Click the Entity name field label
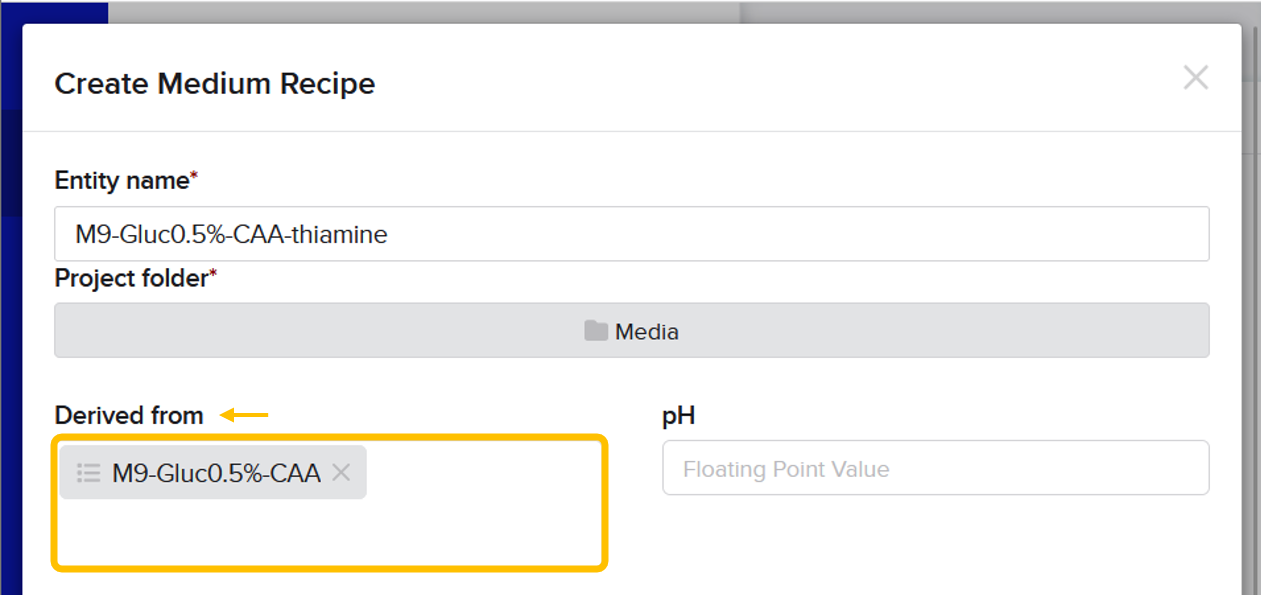Image resolution: width=1261 pixels, height=595 pixels. pyautogui.click(x=121, y=180)
